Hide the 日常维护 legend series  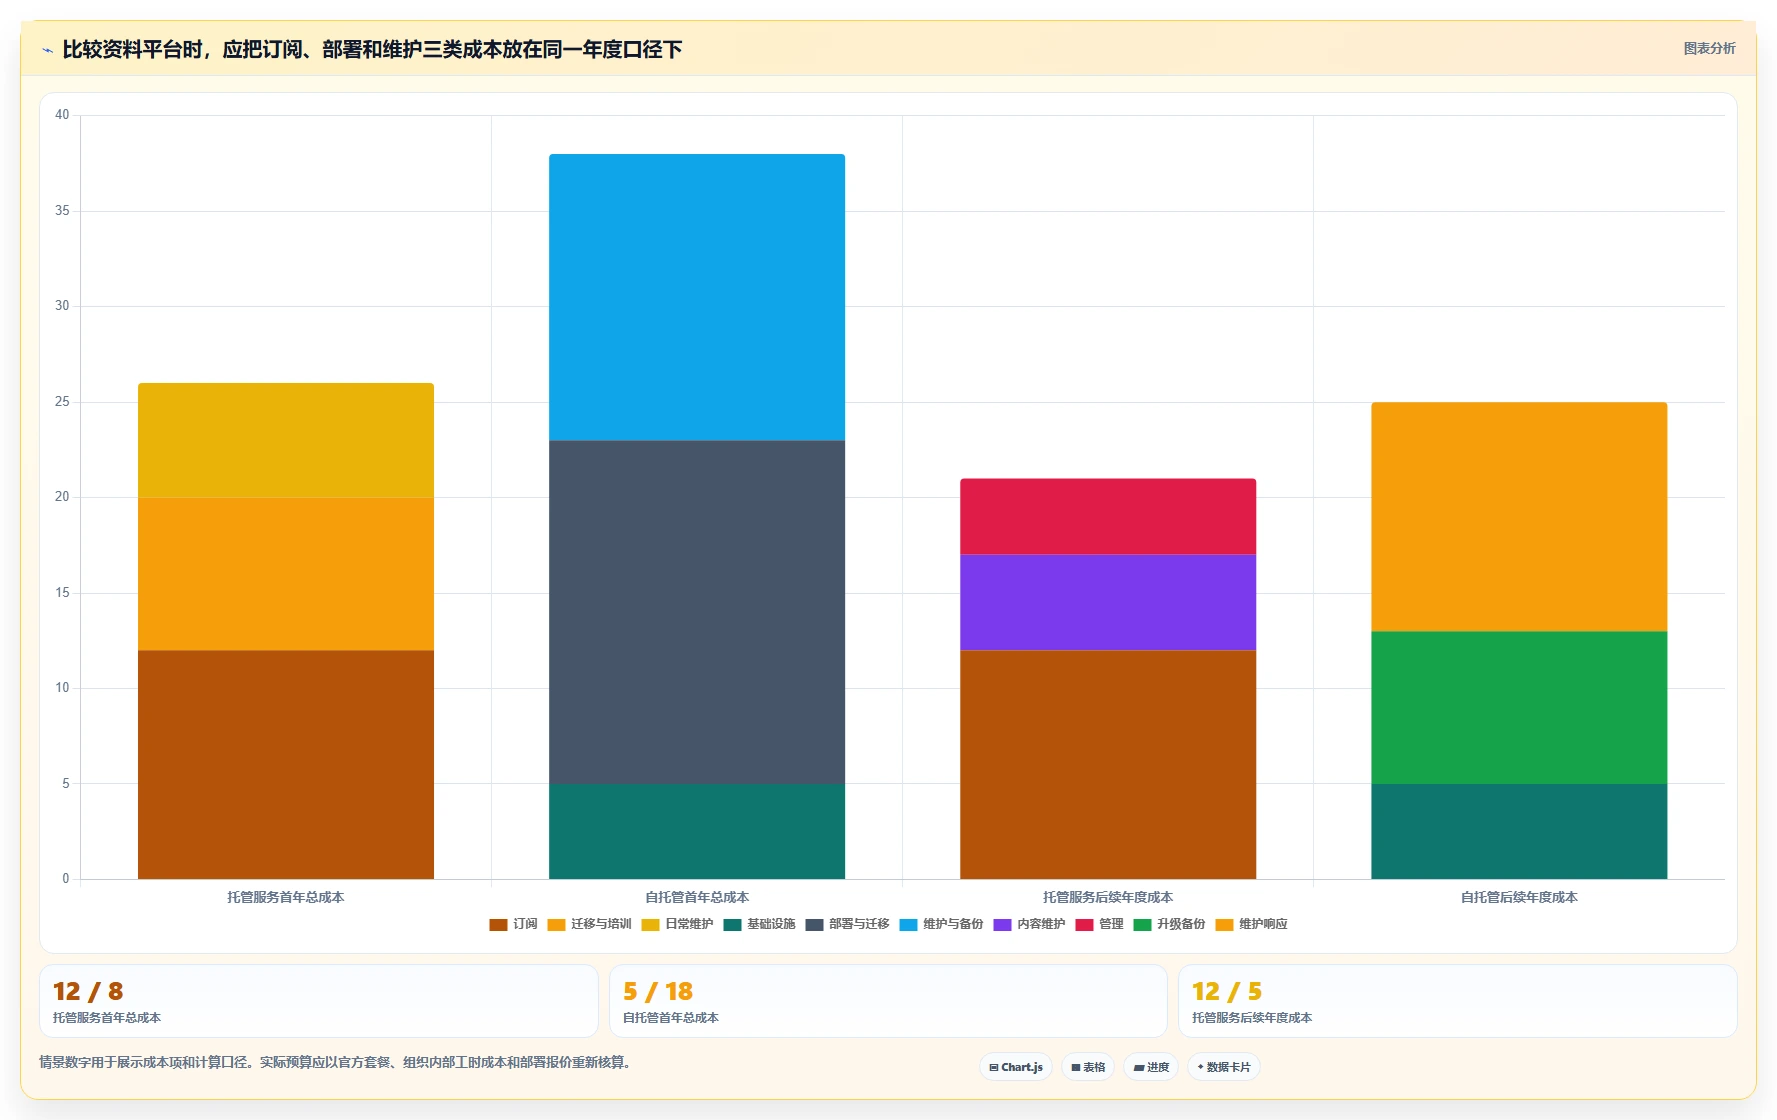point(677,924)
